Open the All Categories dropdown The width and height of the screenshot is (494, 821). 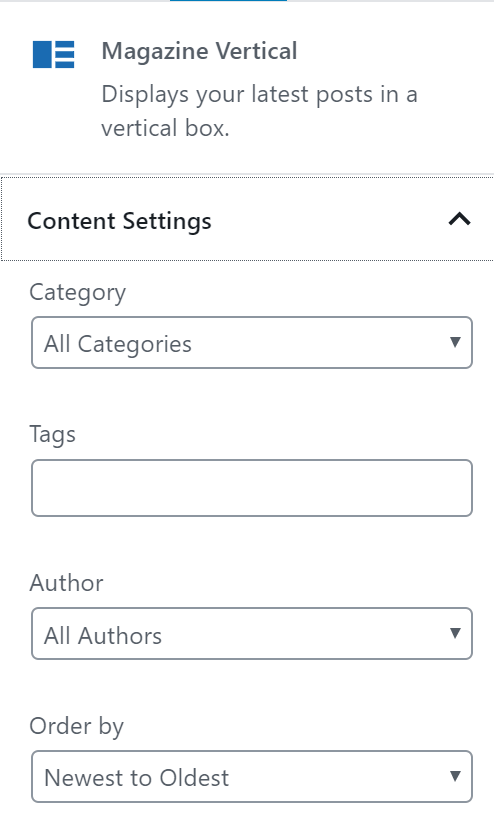pos(252,342)
